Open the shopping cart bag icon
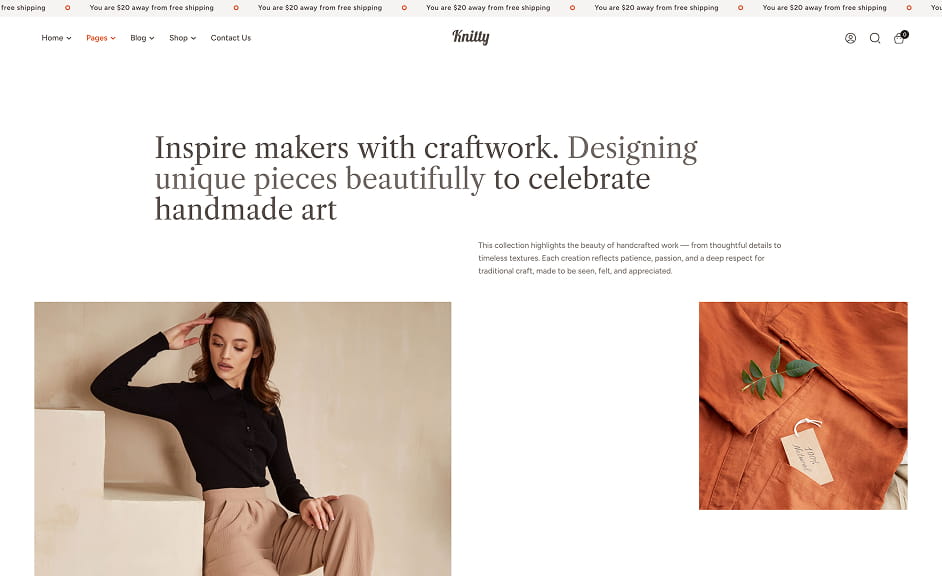Screen dimensions: 942x576 pyautogui.click(x=898, y=39)
